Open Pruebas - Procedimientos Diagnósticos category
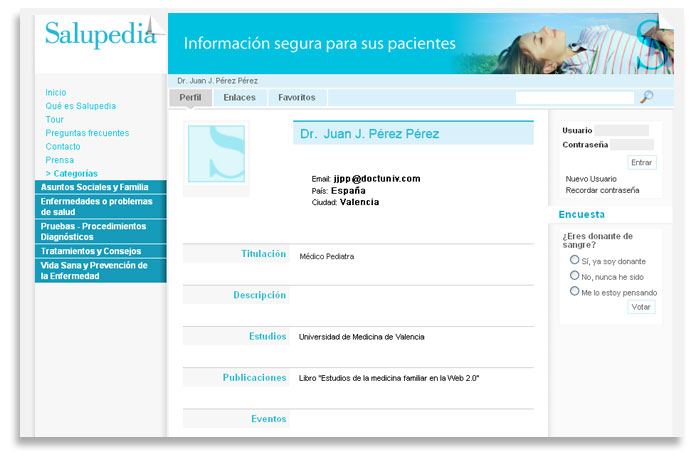The image size is (700, 458). click(x=100, y=231)
